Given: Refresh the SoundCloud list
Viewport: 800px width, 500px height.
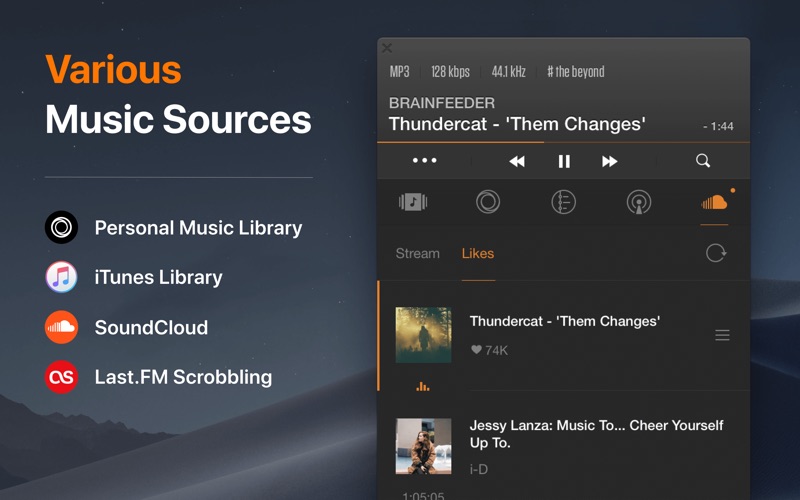Looking at the screenshot, I should pyautogui.click(x=716, y=253).
